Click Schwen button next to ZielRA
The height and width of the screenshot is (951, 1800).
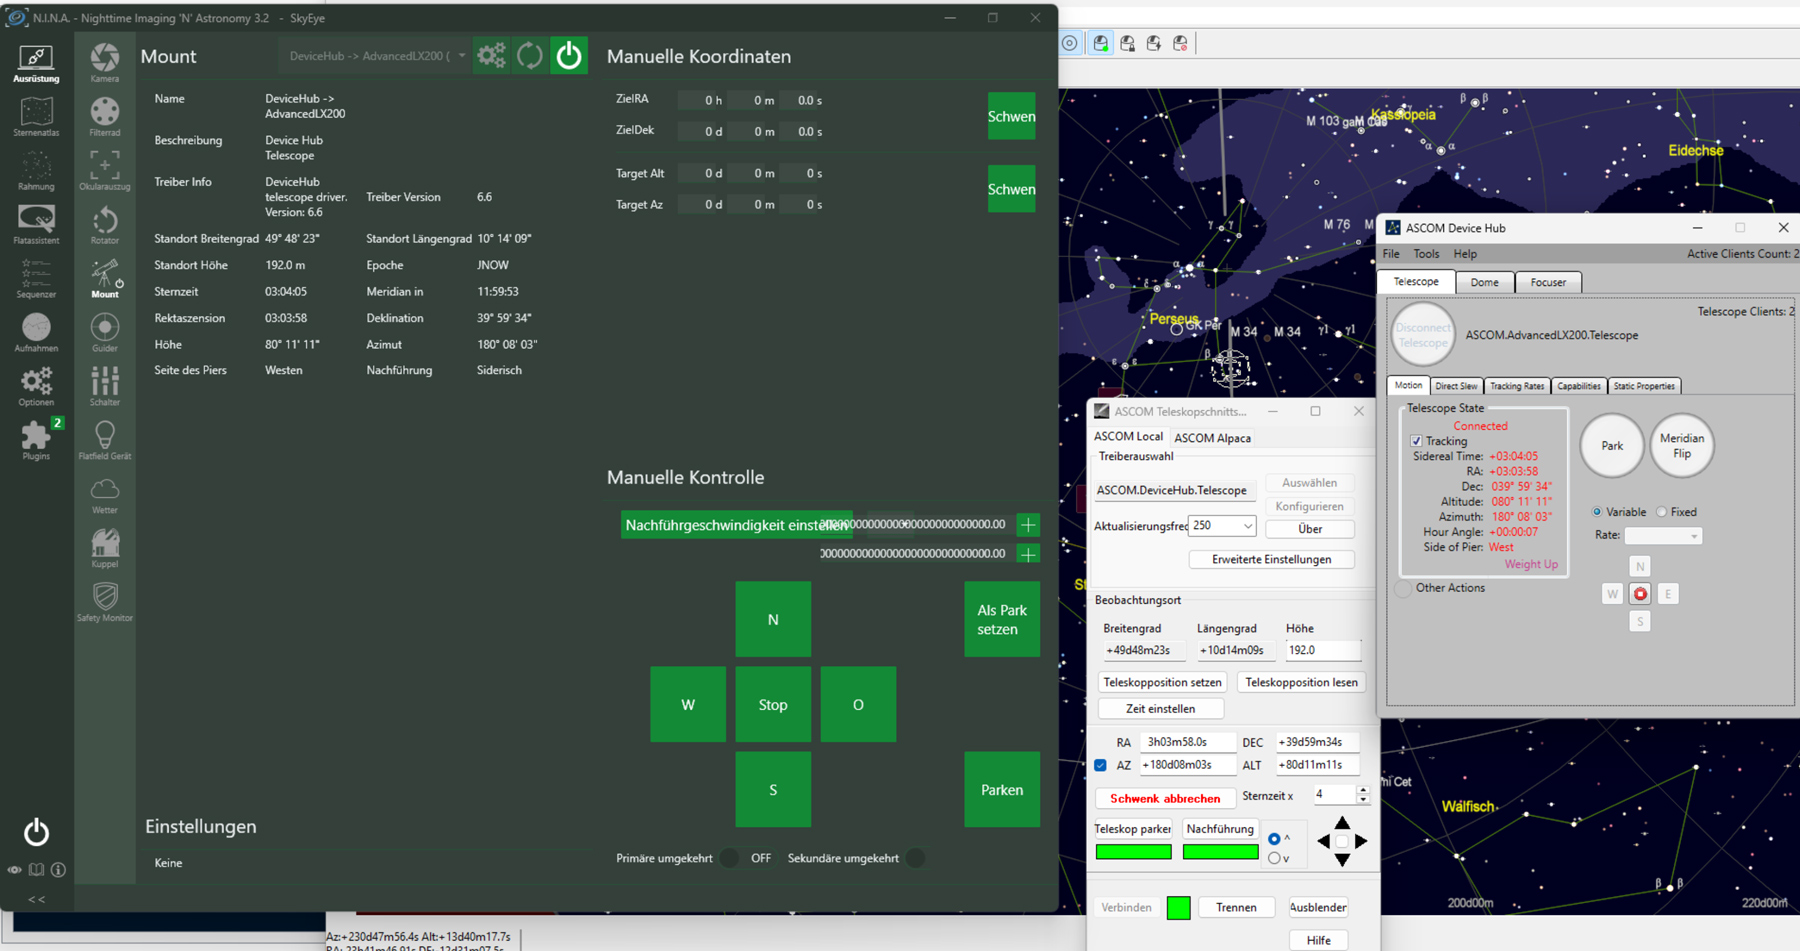click(1011, 116)
